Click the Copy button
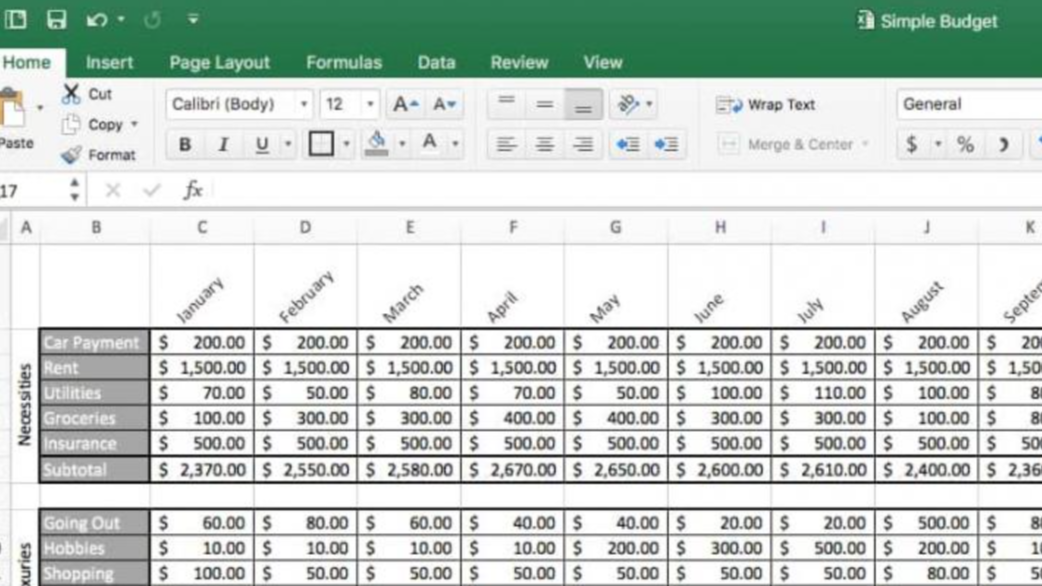 (x=92, y=125)
